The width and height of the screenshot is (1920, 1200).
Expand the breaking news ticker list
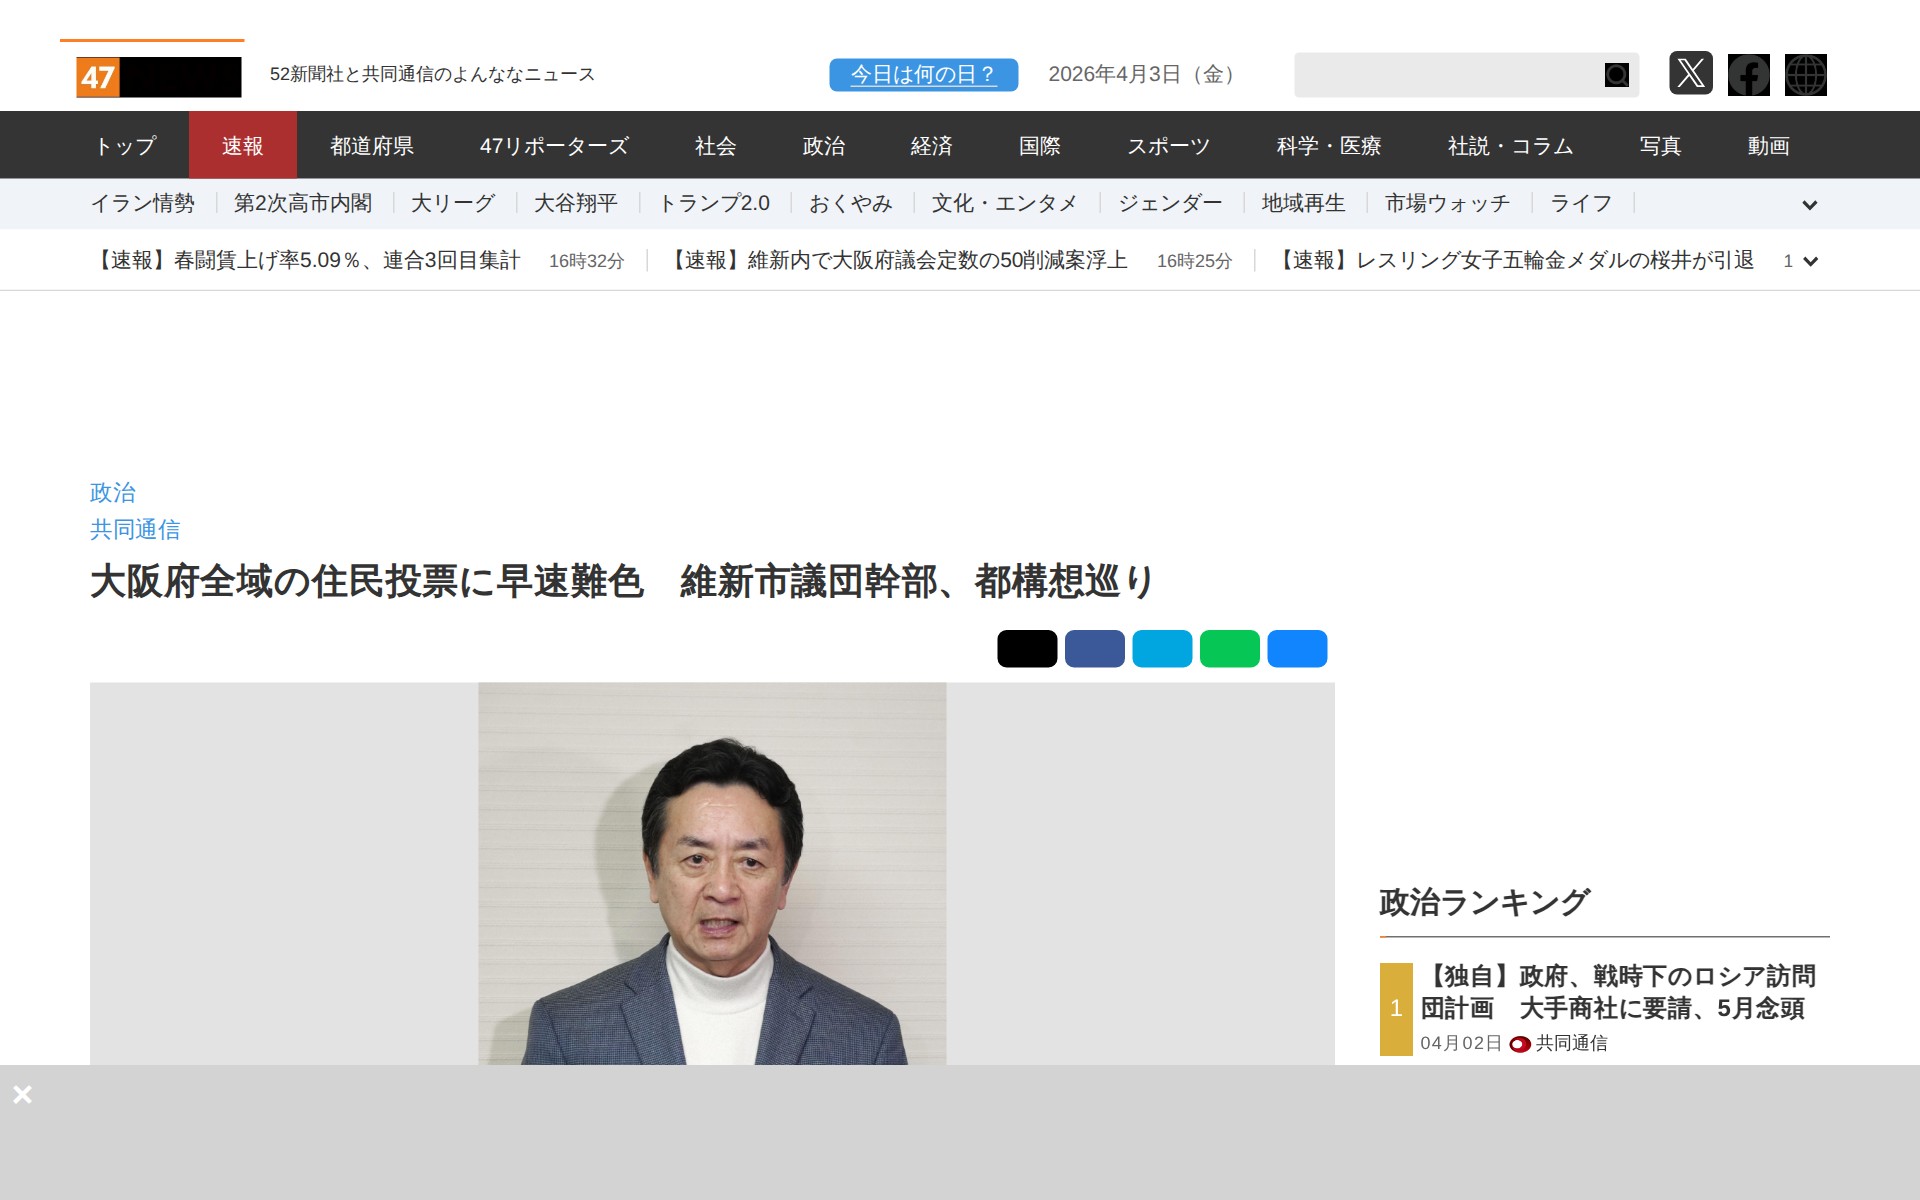1809,261
